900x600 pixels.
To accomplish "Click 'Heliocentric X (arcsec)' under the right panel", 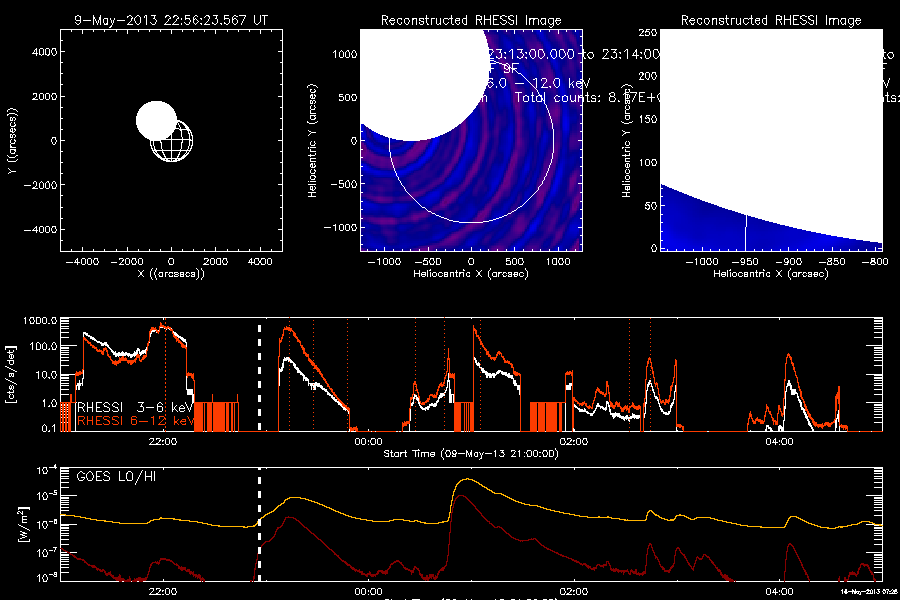I will [771, 274].
